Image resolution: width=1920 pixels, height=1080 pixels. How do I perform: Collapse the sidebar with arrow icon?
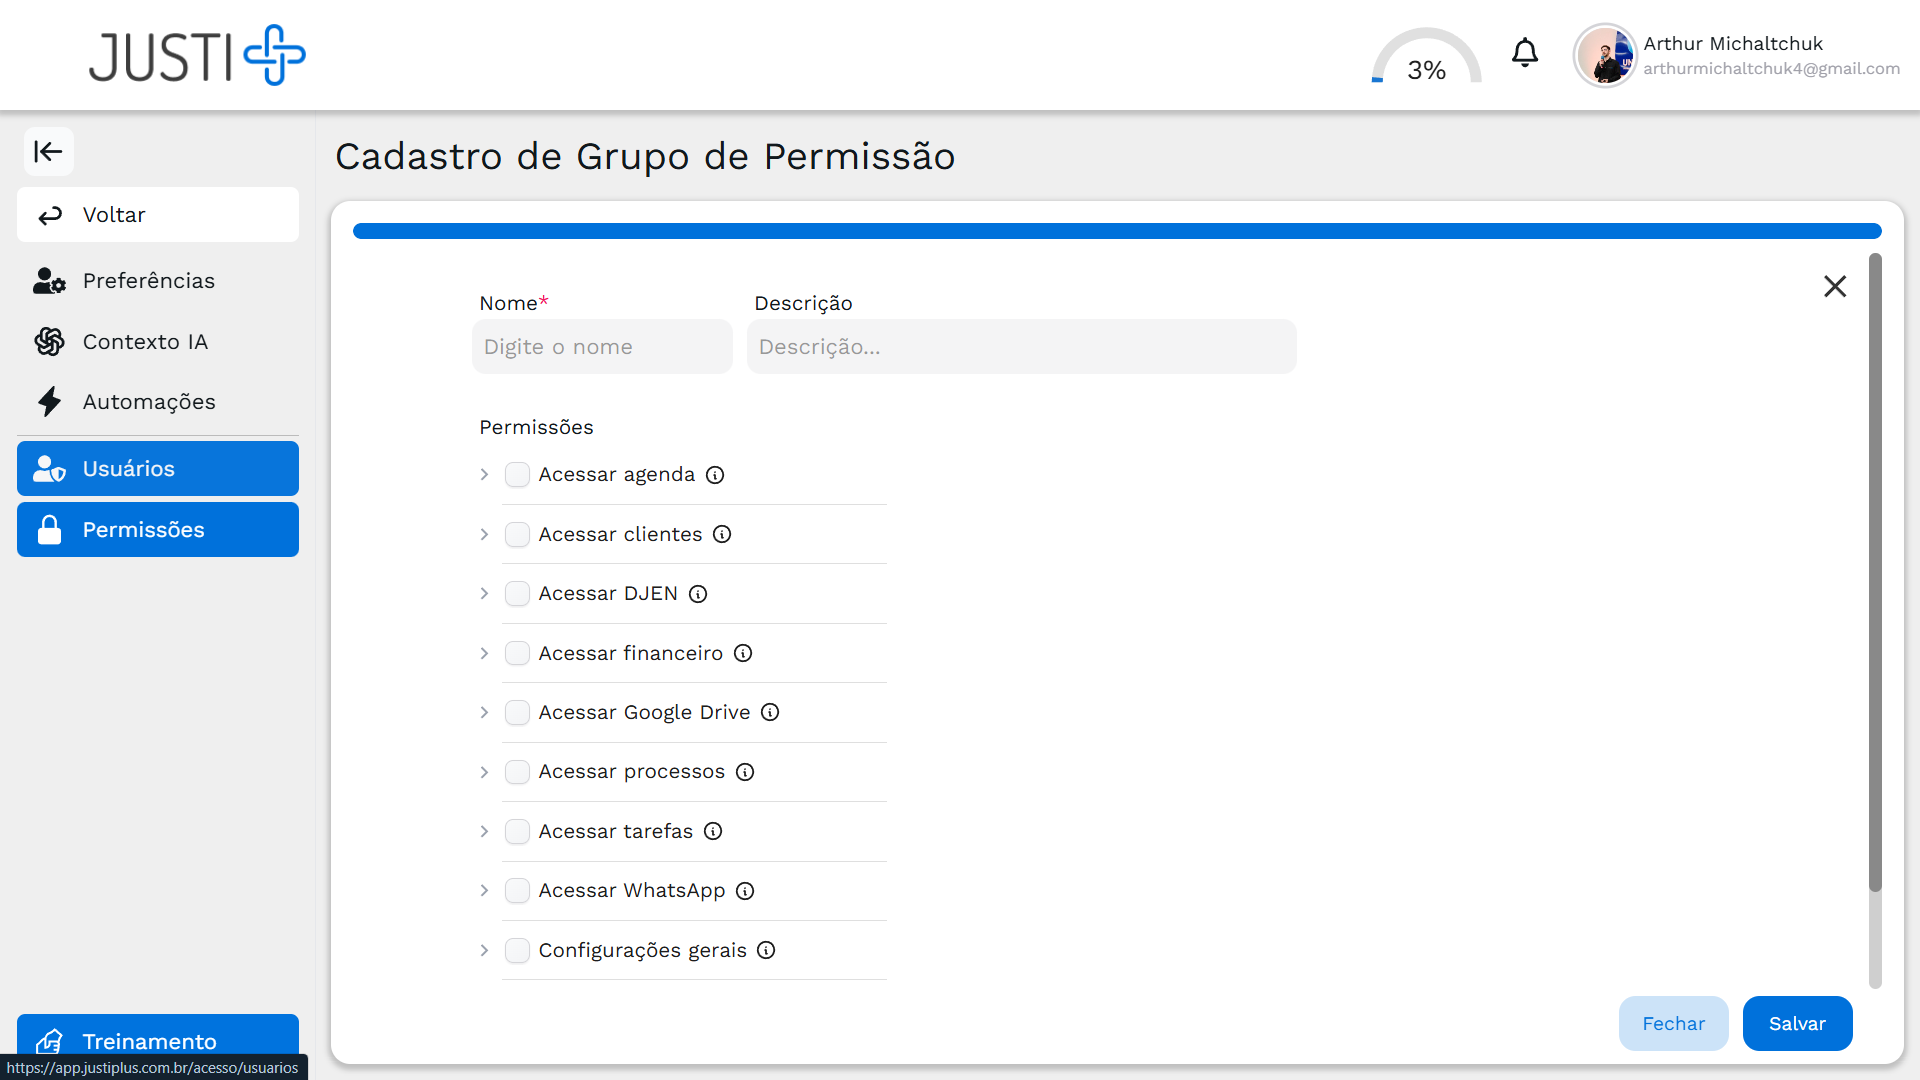click(48, 152)
